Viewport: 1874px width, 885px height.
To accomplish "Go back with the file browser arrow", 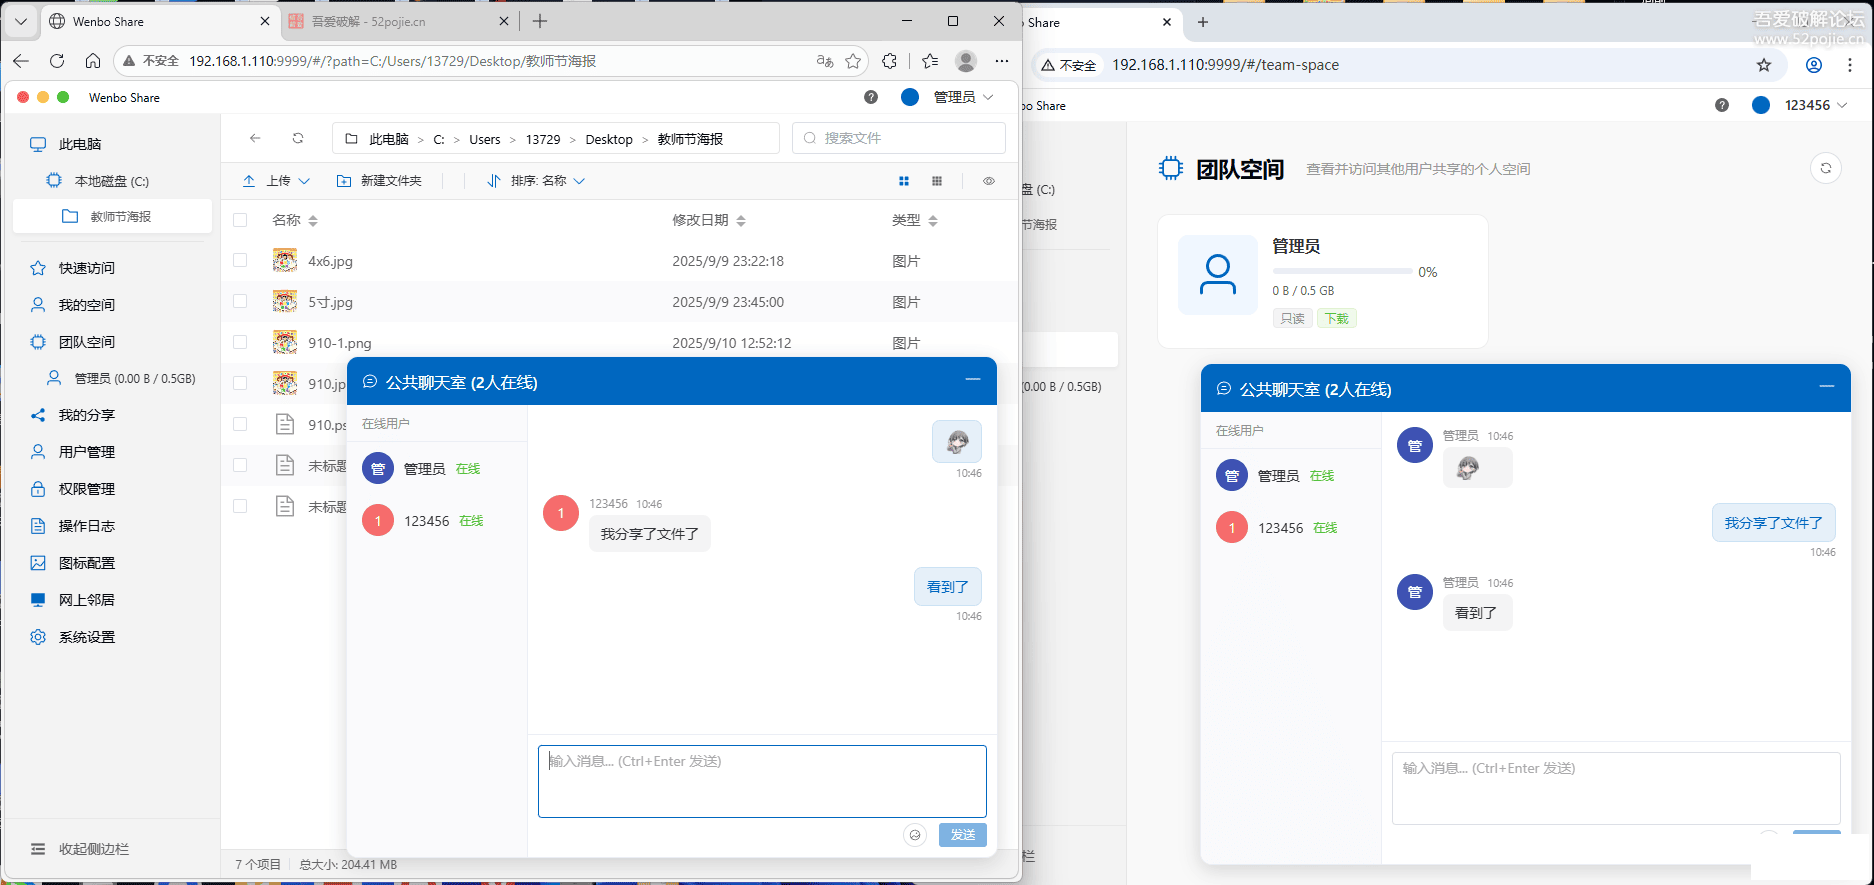I will tap(255, 138).
